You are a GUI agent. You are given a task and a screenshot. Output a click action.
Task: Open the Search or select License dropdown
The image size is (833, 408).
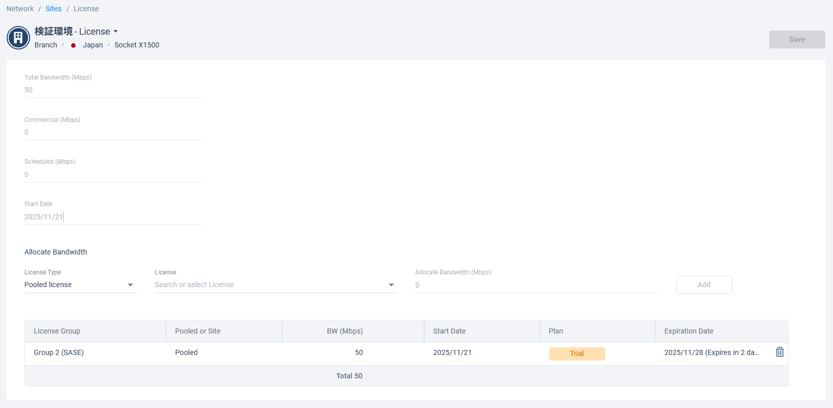275,285
